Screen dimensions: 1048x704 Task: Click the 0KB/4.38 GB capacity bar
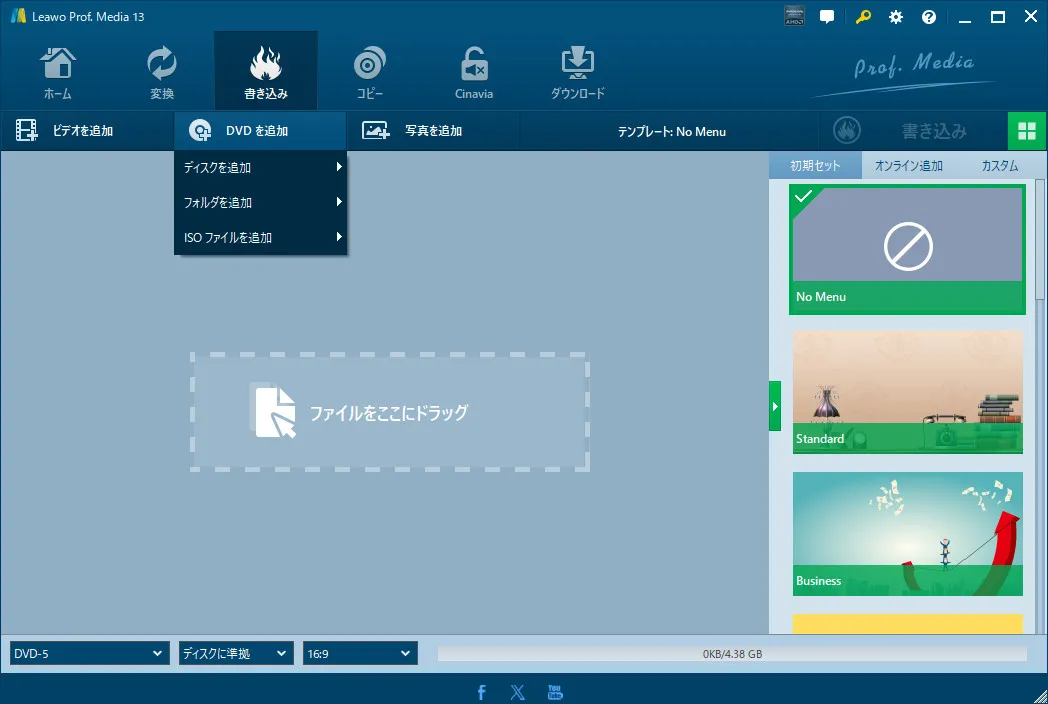click(732, 654)
